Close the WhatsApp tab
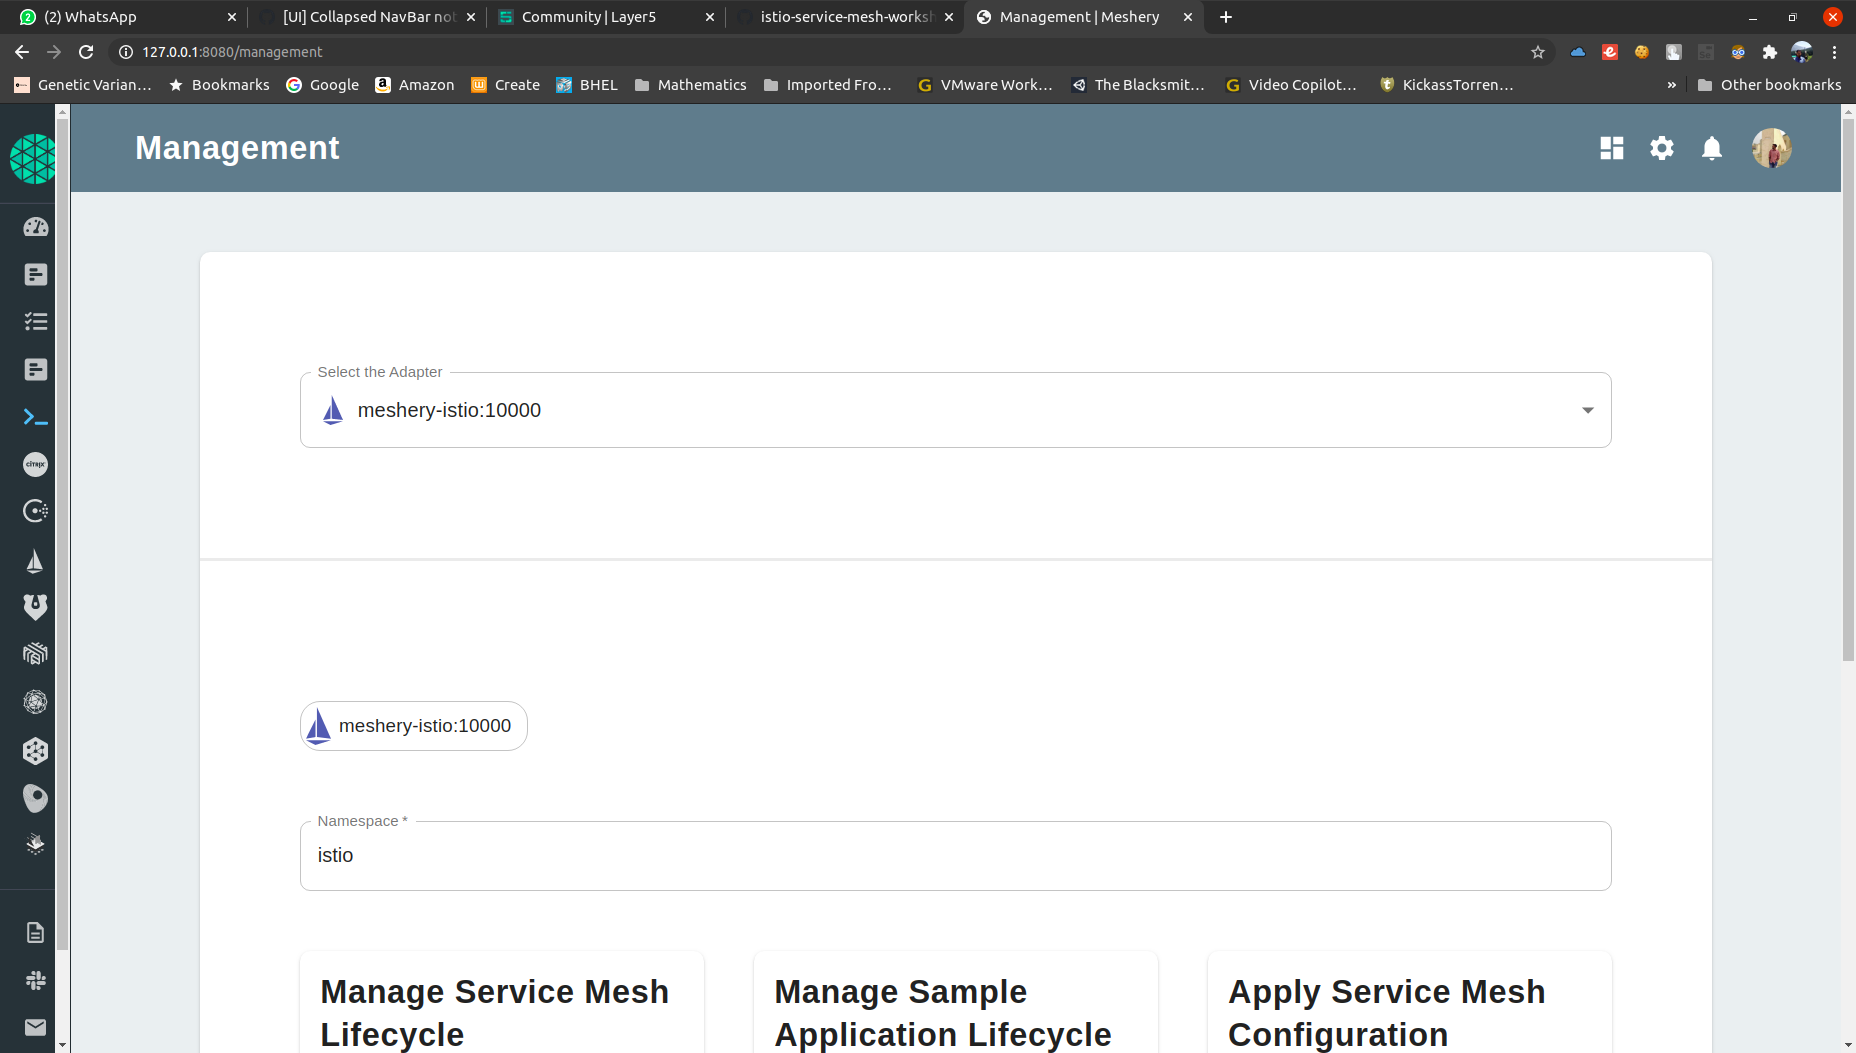The image size is (1856, 1053). pyautogui.click(x=232, y=17)
